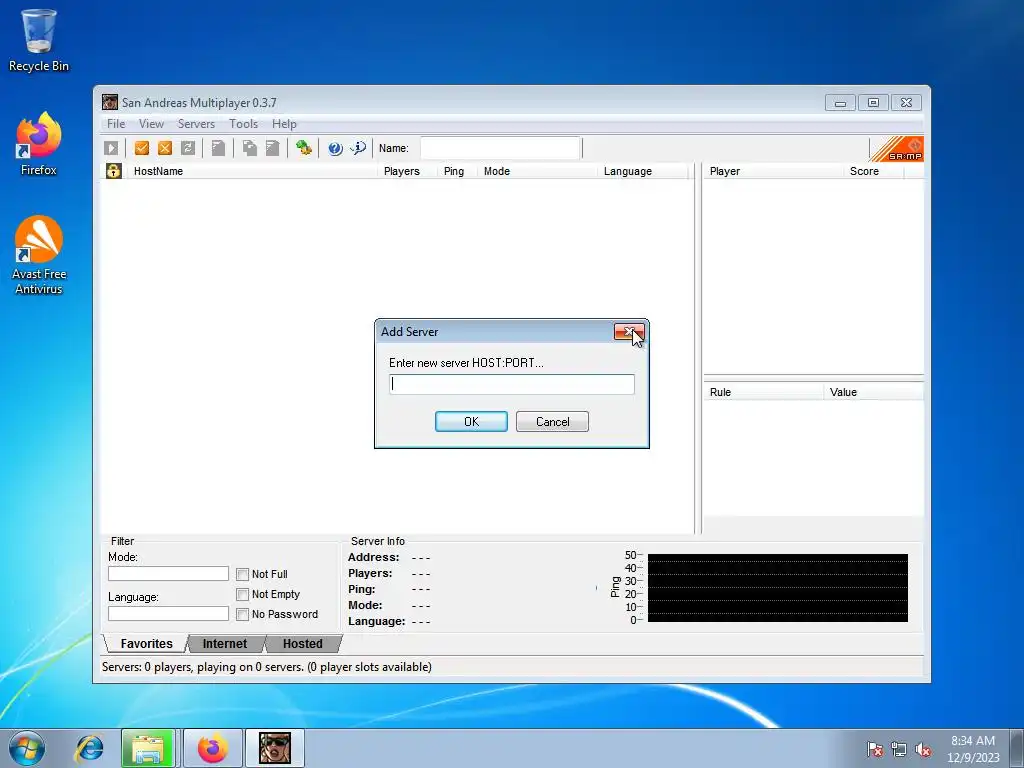The height and width of the screenshot is (768, 1024).
Task: Click the Mode filter text field
Action: (168, 573)
